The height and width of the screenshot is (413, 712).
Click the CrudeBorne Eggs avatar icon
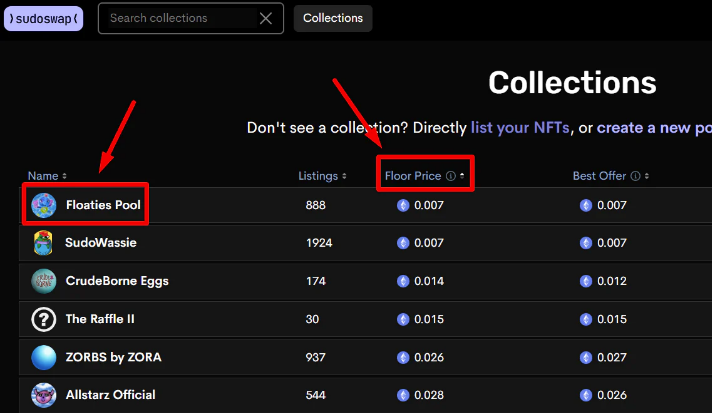(x=43, y=281)
